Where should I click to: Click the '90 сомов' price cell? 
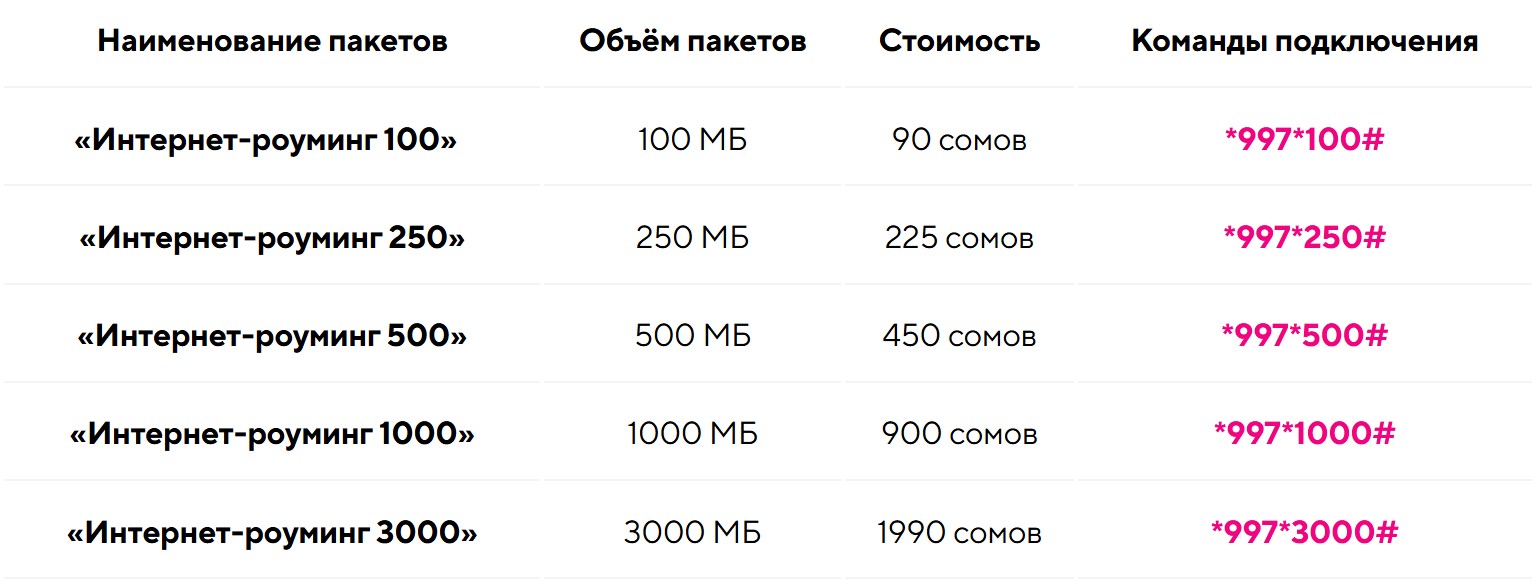[959, 140]
